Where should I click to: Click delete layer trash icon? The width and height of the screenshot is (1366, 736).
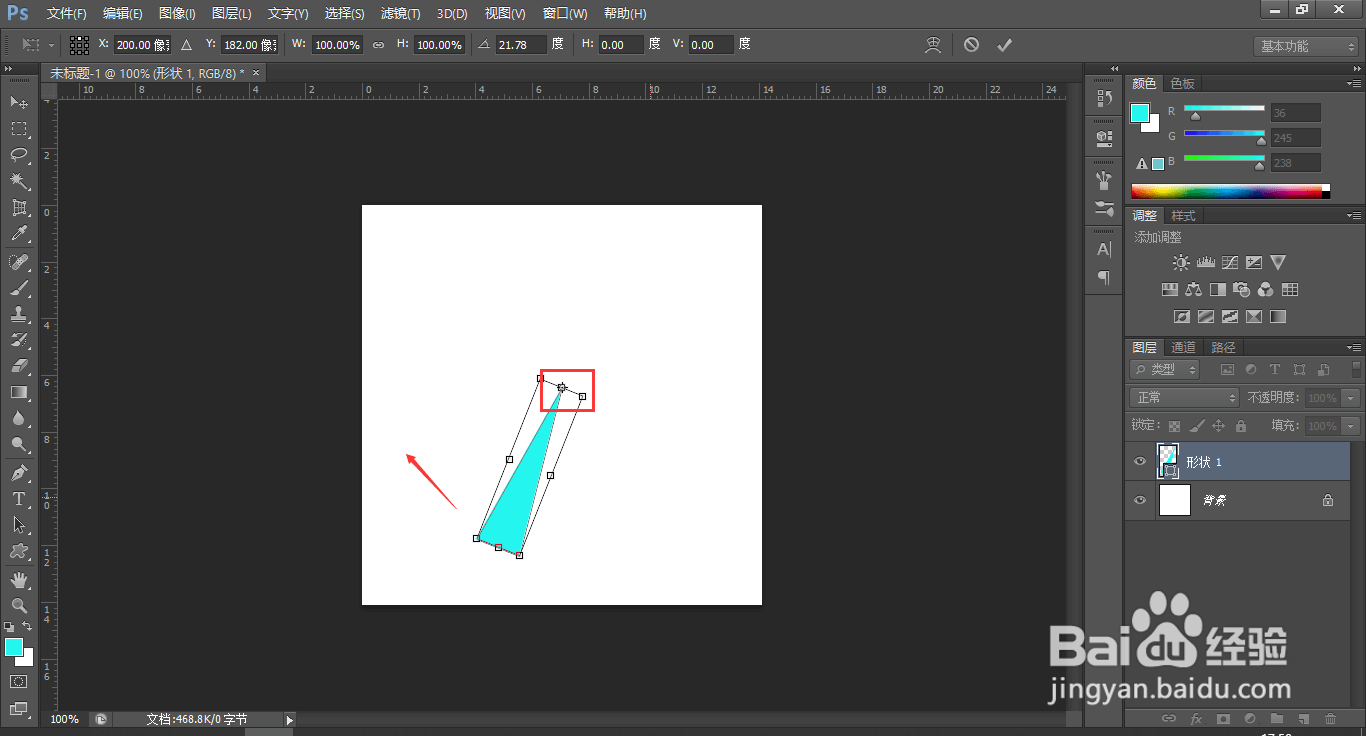pyautogui.click(x=1330, y=718)
